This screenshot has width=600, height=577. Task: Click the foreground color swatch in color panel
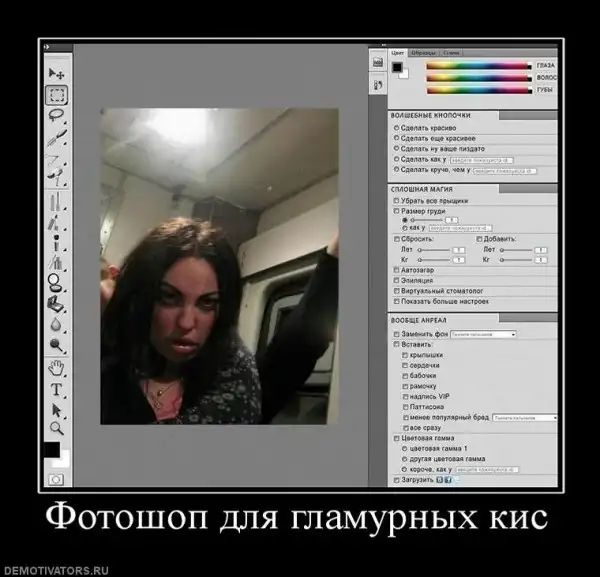point(397,67)
